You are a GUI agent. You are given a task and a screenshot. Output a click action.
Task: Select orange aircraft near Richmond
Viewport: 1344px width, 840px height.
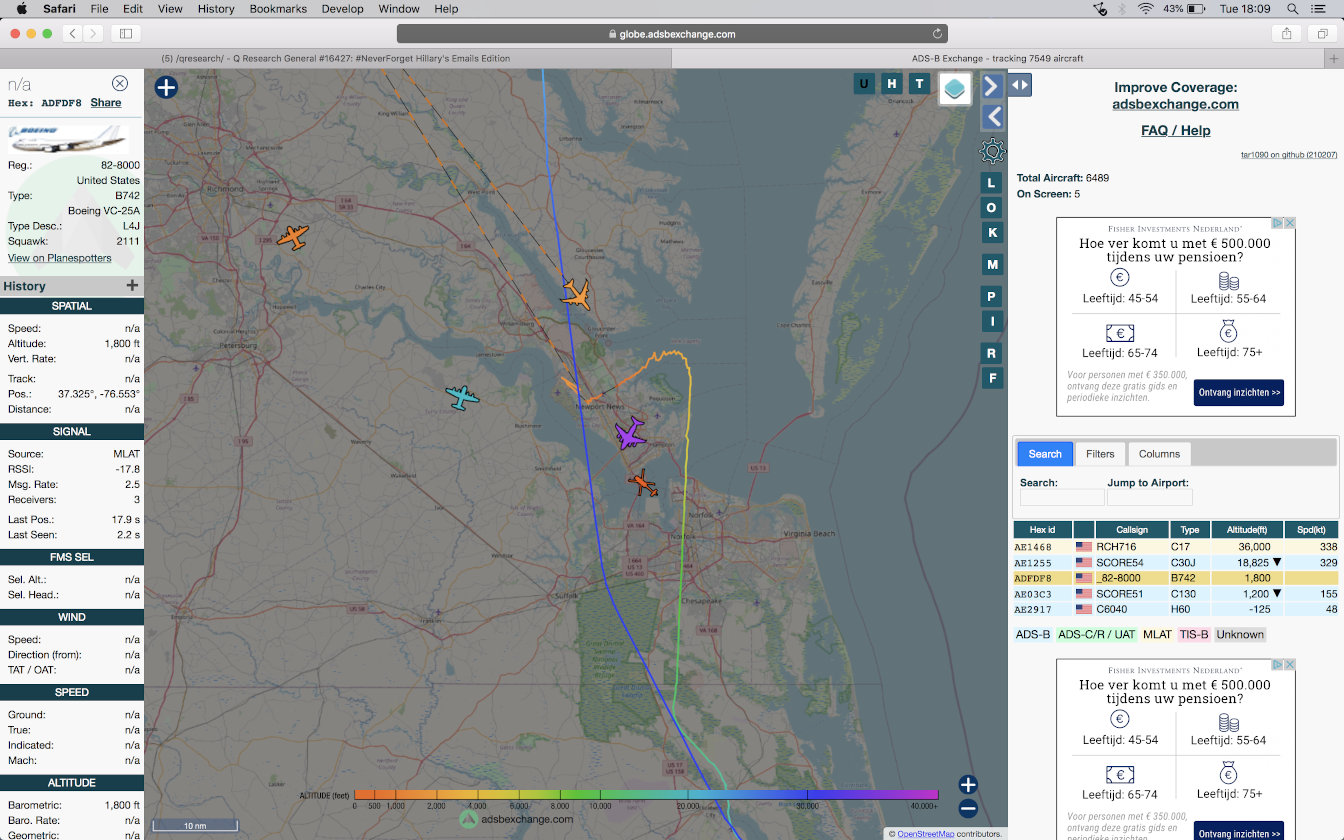pyautogui.click(x=292, y=238)
